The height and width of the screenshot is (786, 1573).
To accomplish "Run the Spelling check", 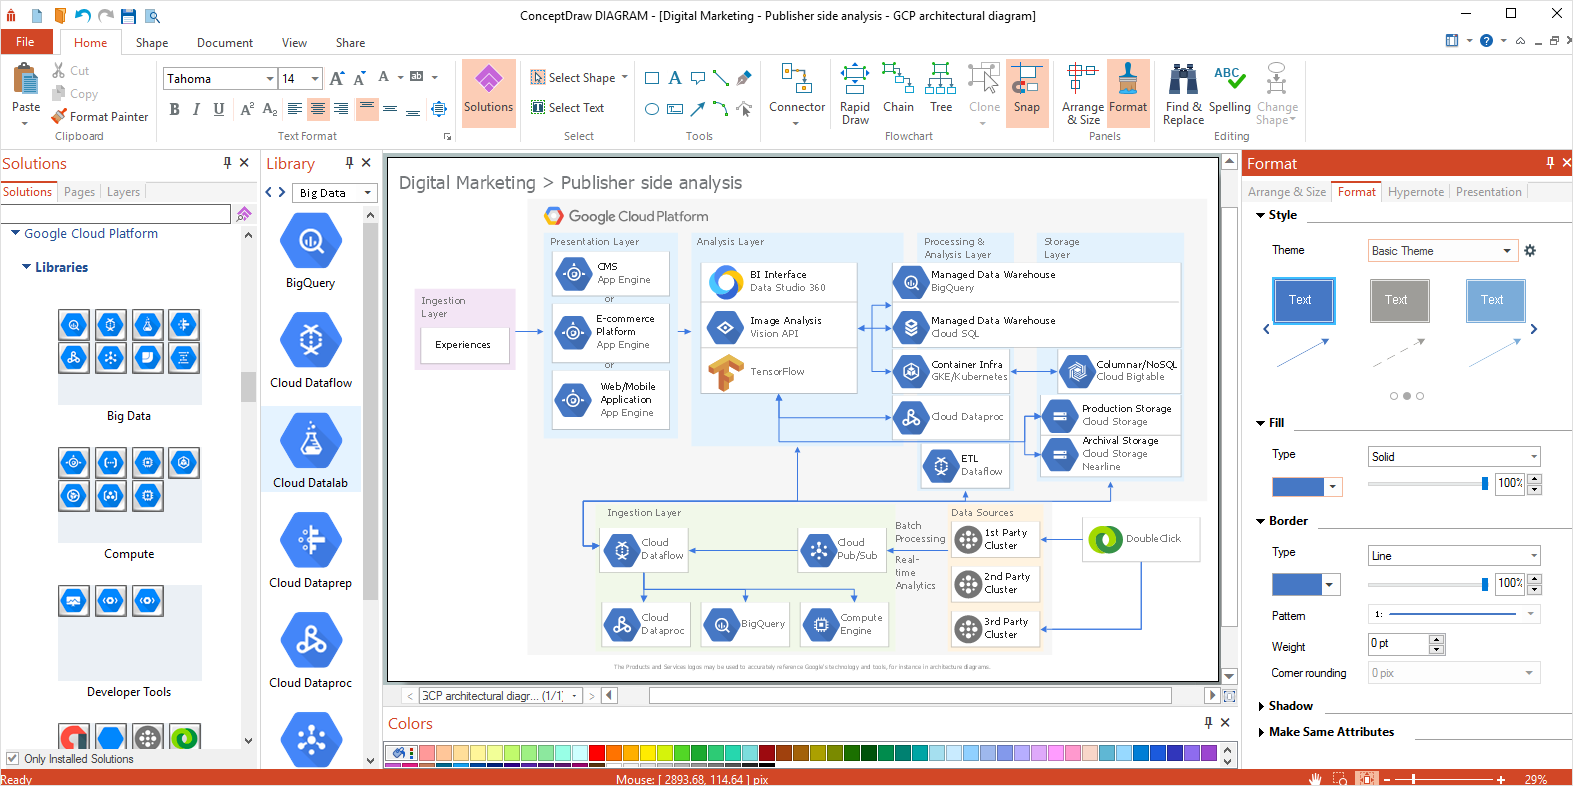I will pyautogui.click(x=1229, y=92).
